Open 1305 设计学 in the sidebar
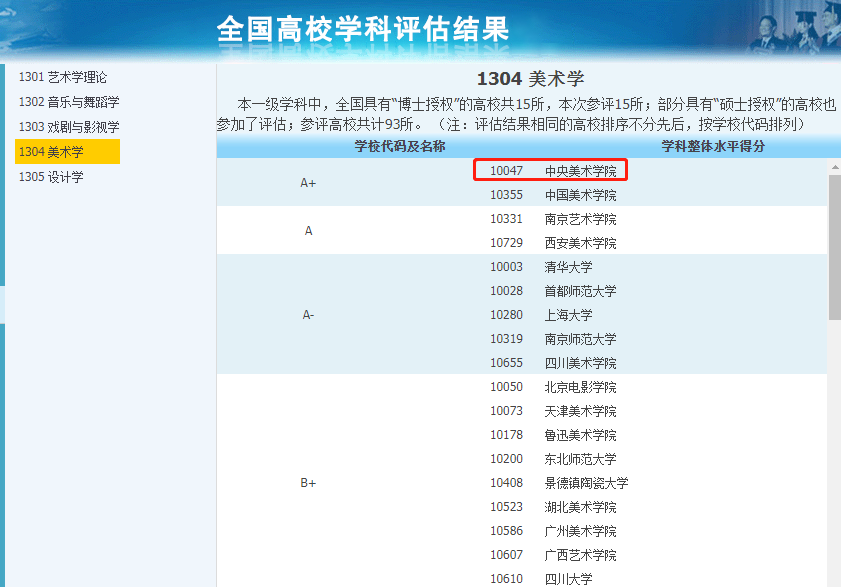Image resolution: width=841 pixels, height=587 pixels. pyautogui.click(x=51, y=177)
